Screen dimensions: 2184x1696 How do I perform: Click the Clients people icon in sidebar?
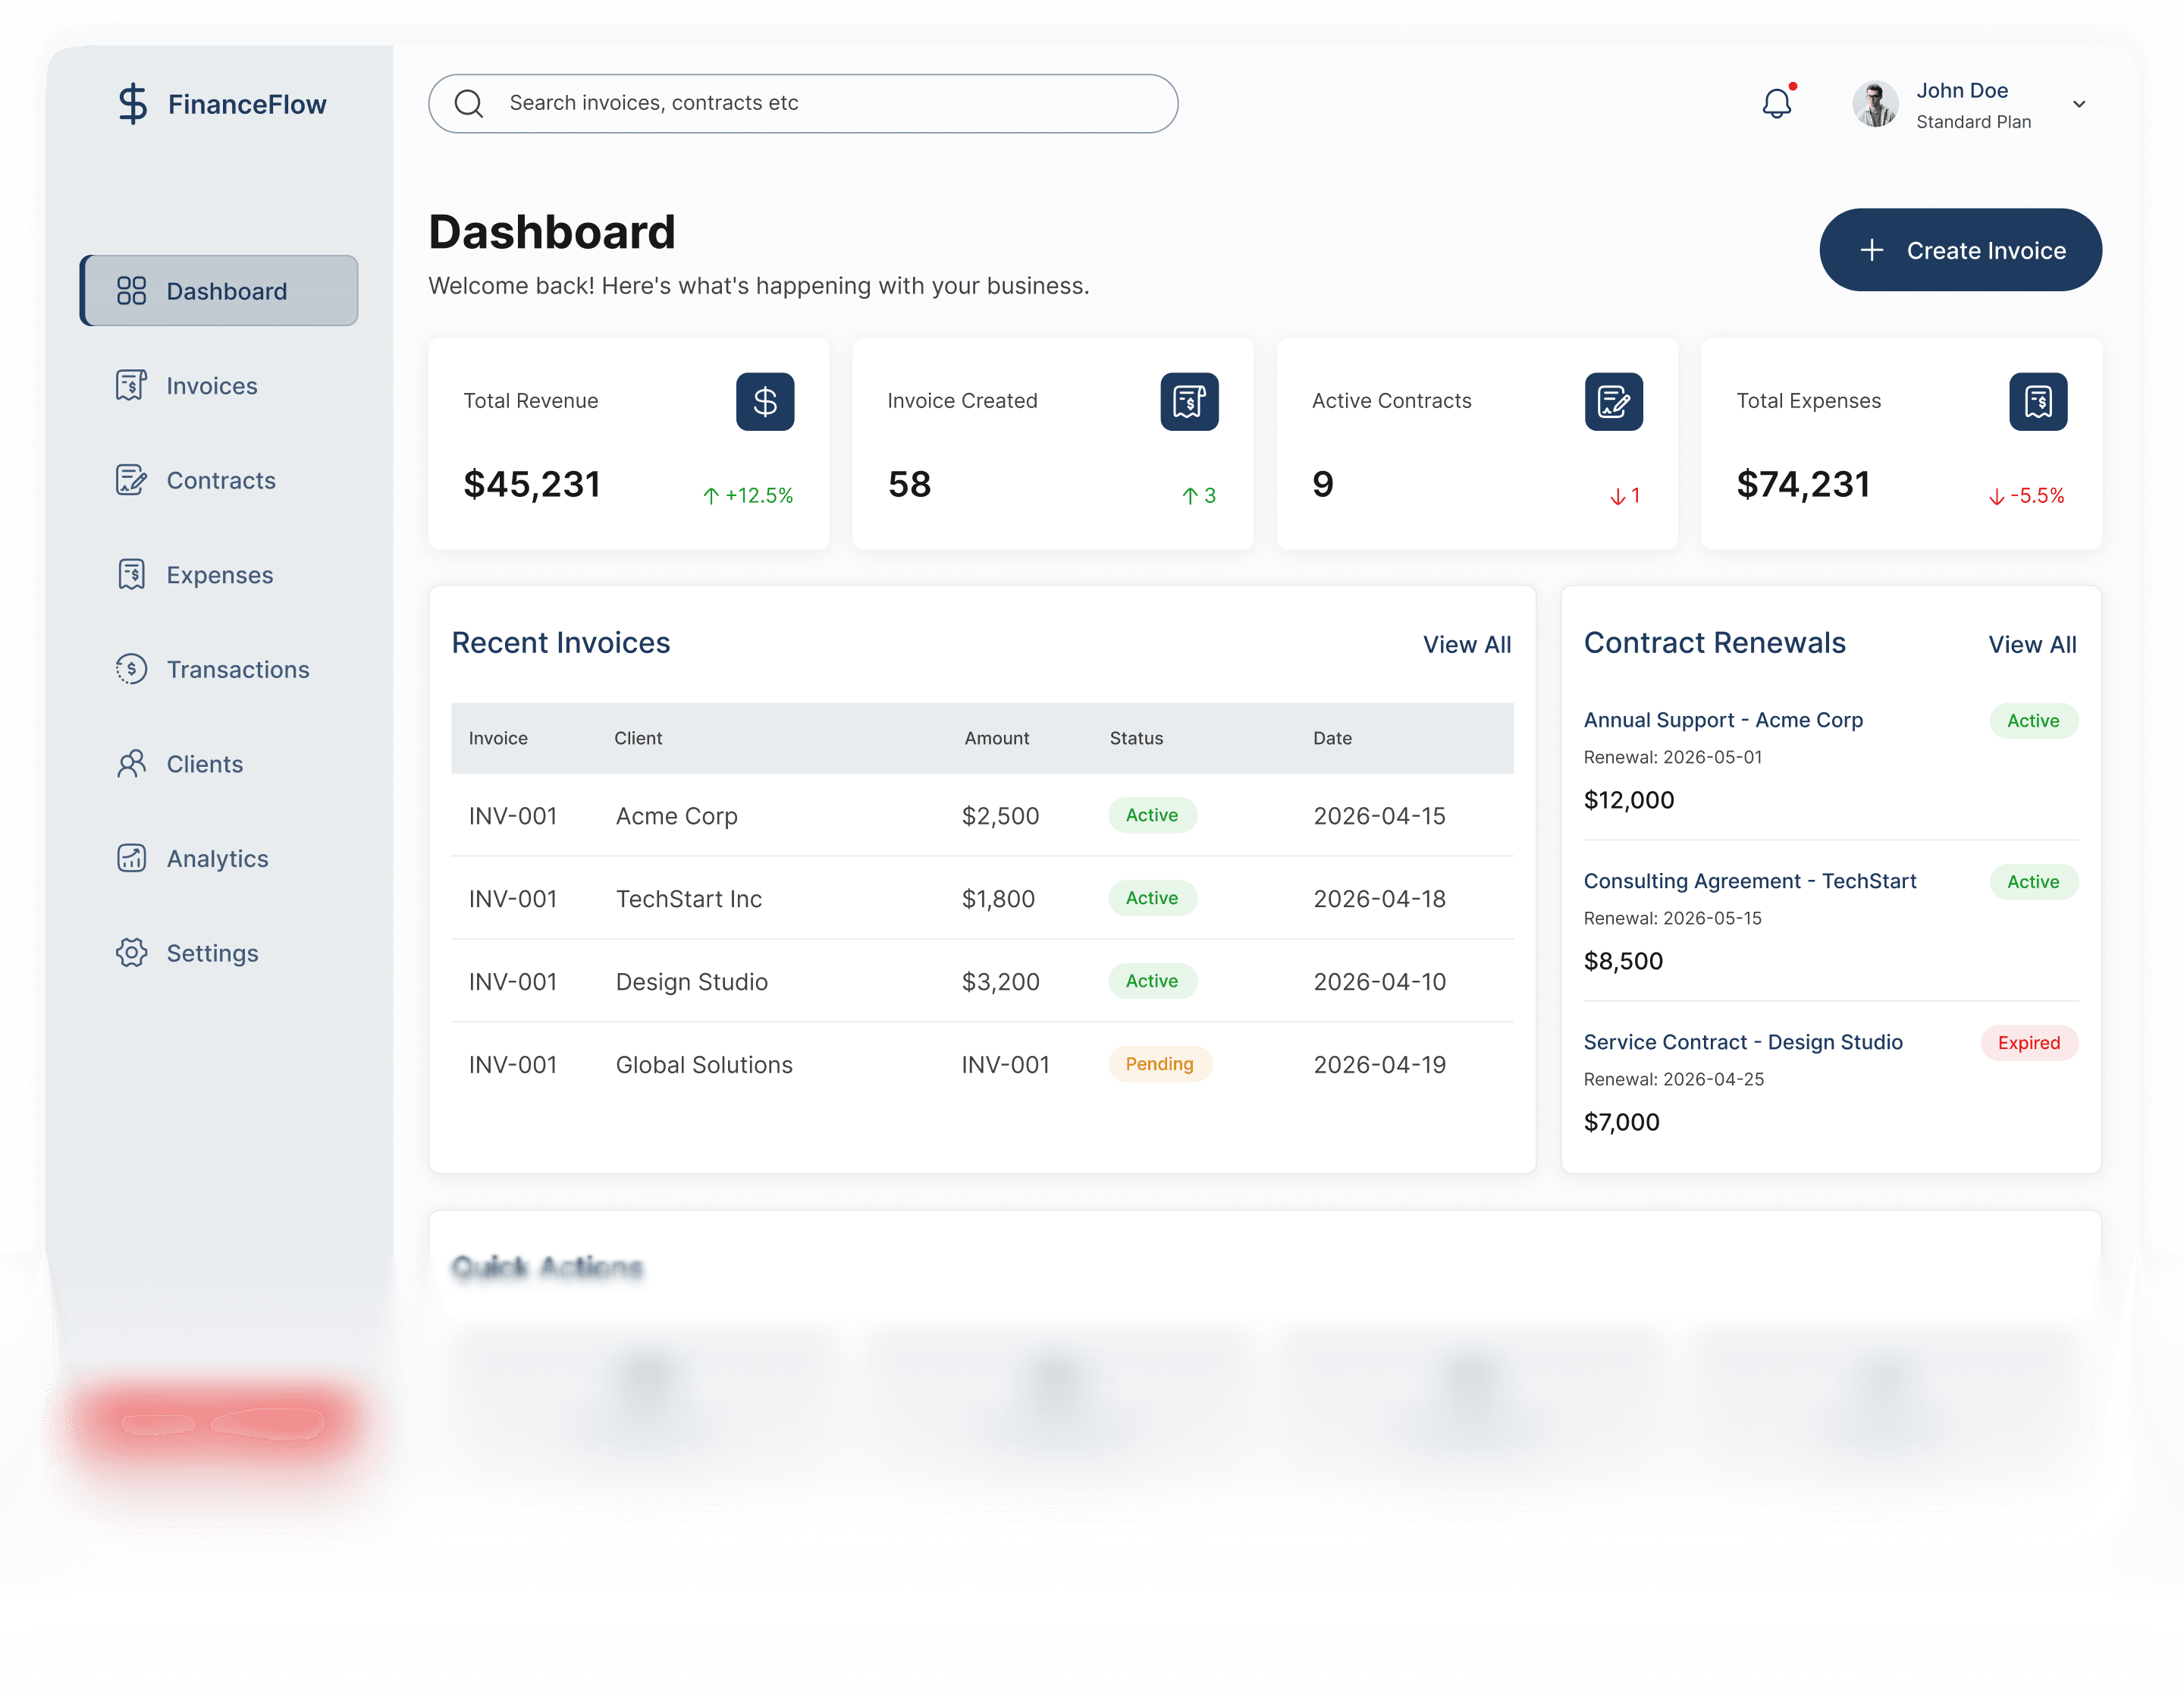[x=131, y=764]
